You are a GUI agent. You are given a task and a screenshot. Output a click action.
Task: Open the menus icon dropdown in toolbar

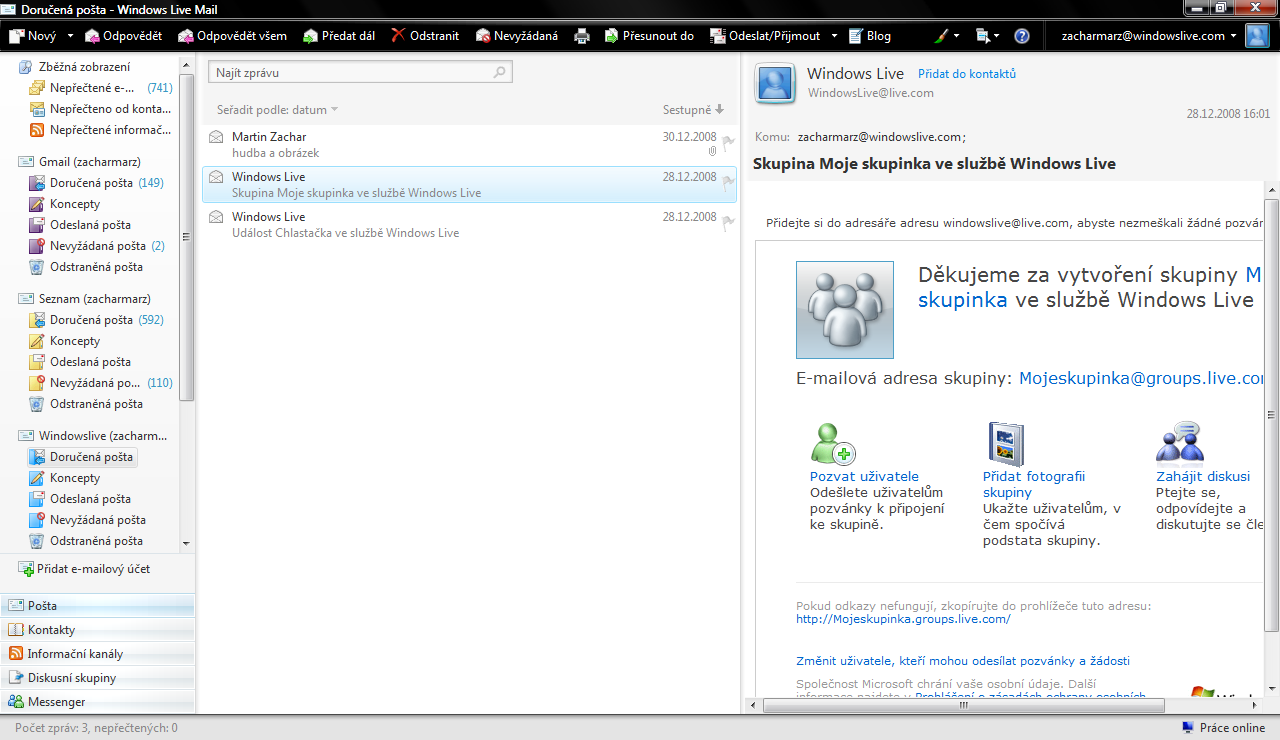pyautogui.click(x=988, y=36)
